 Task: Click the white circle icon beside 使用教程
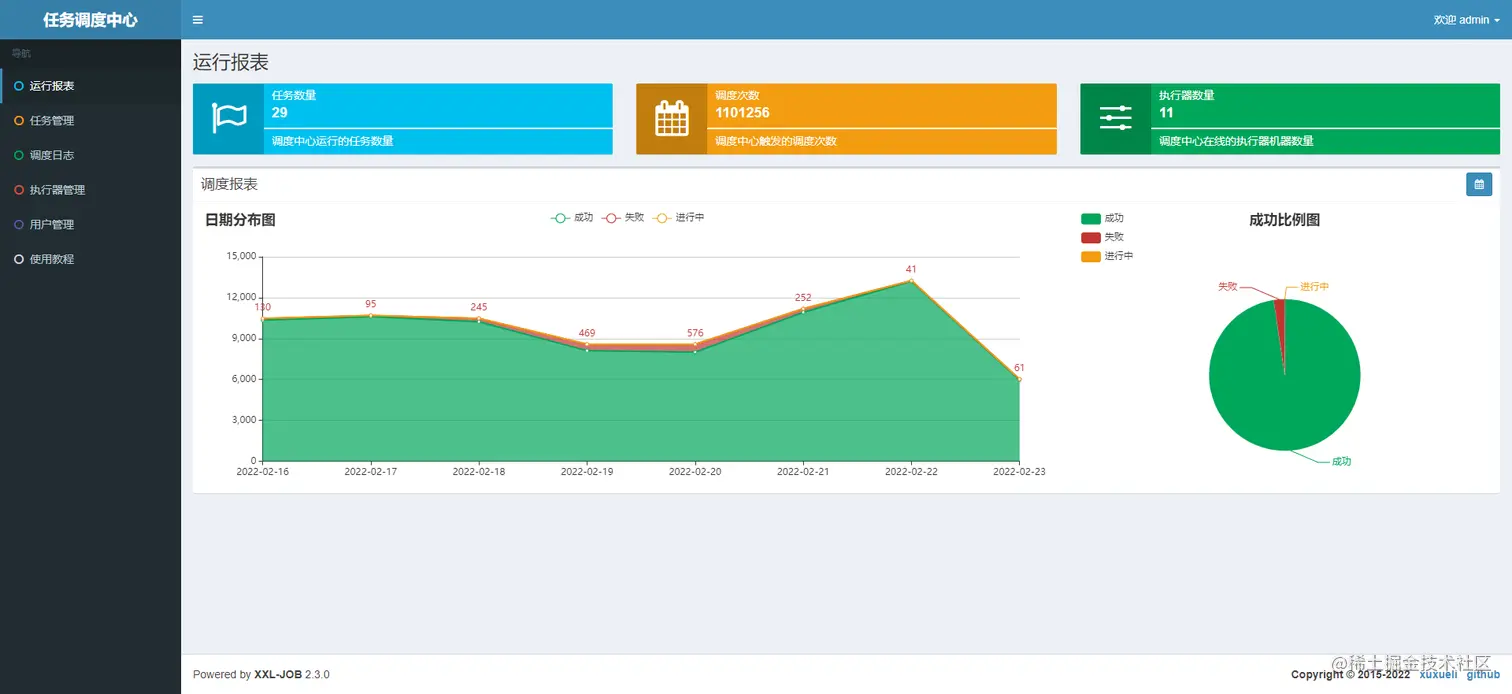click(19, 259)
